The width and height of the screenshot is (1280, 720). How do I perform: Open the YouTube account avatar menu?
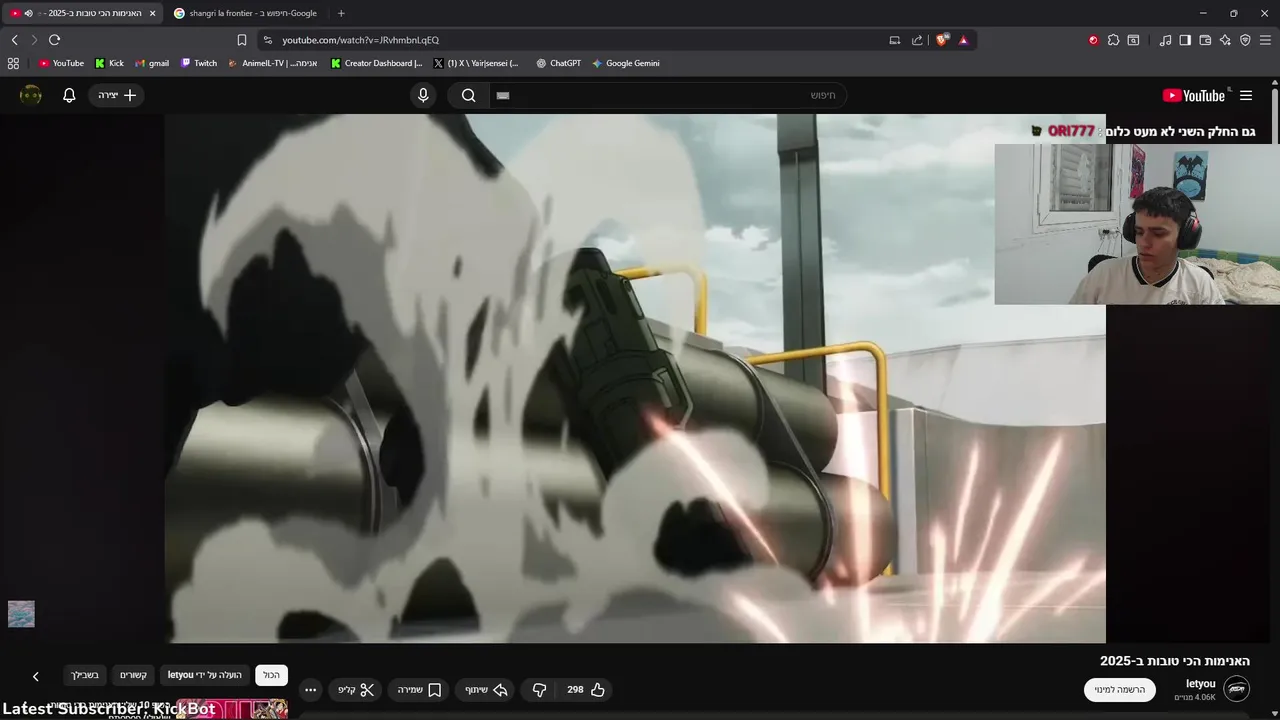point(31,95)
